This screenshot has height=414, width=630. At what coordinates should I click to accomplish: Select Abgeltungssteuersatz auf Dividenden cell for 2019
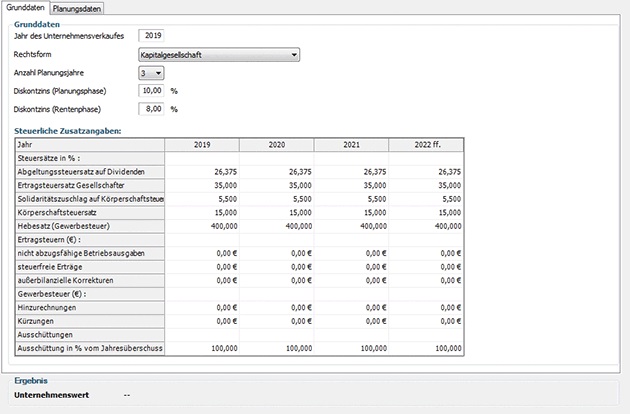(201, 171)
